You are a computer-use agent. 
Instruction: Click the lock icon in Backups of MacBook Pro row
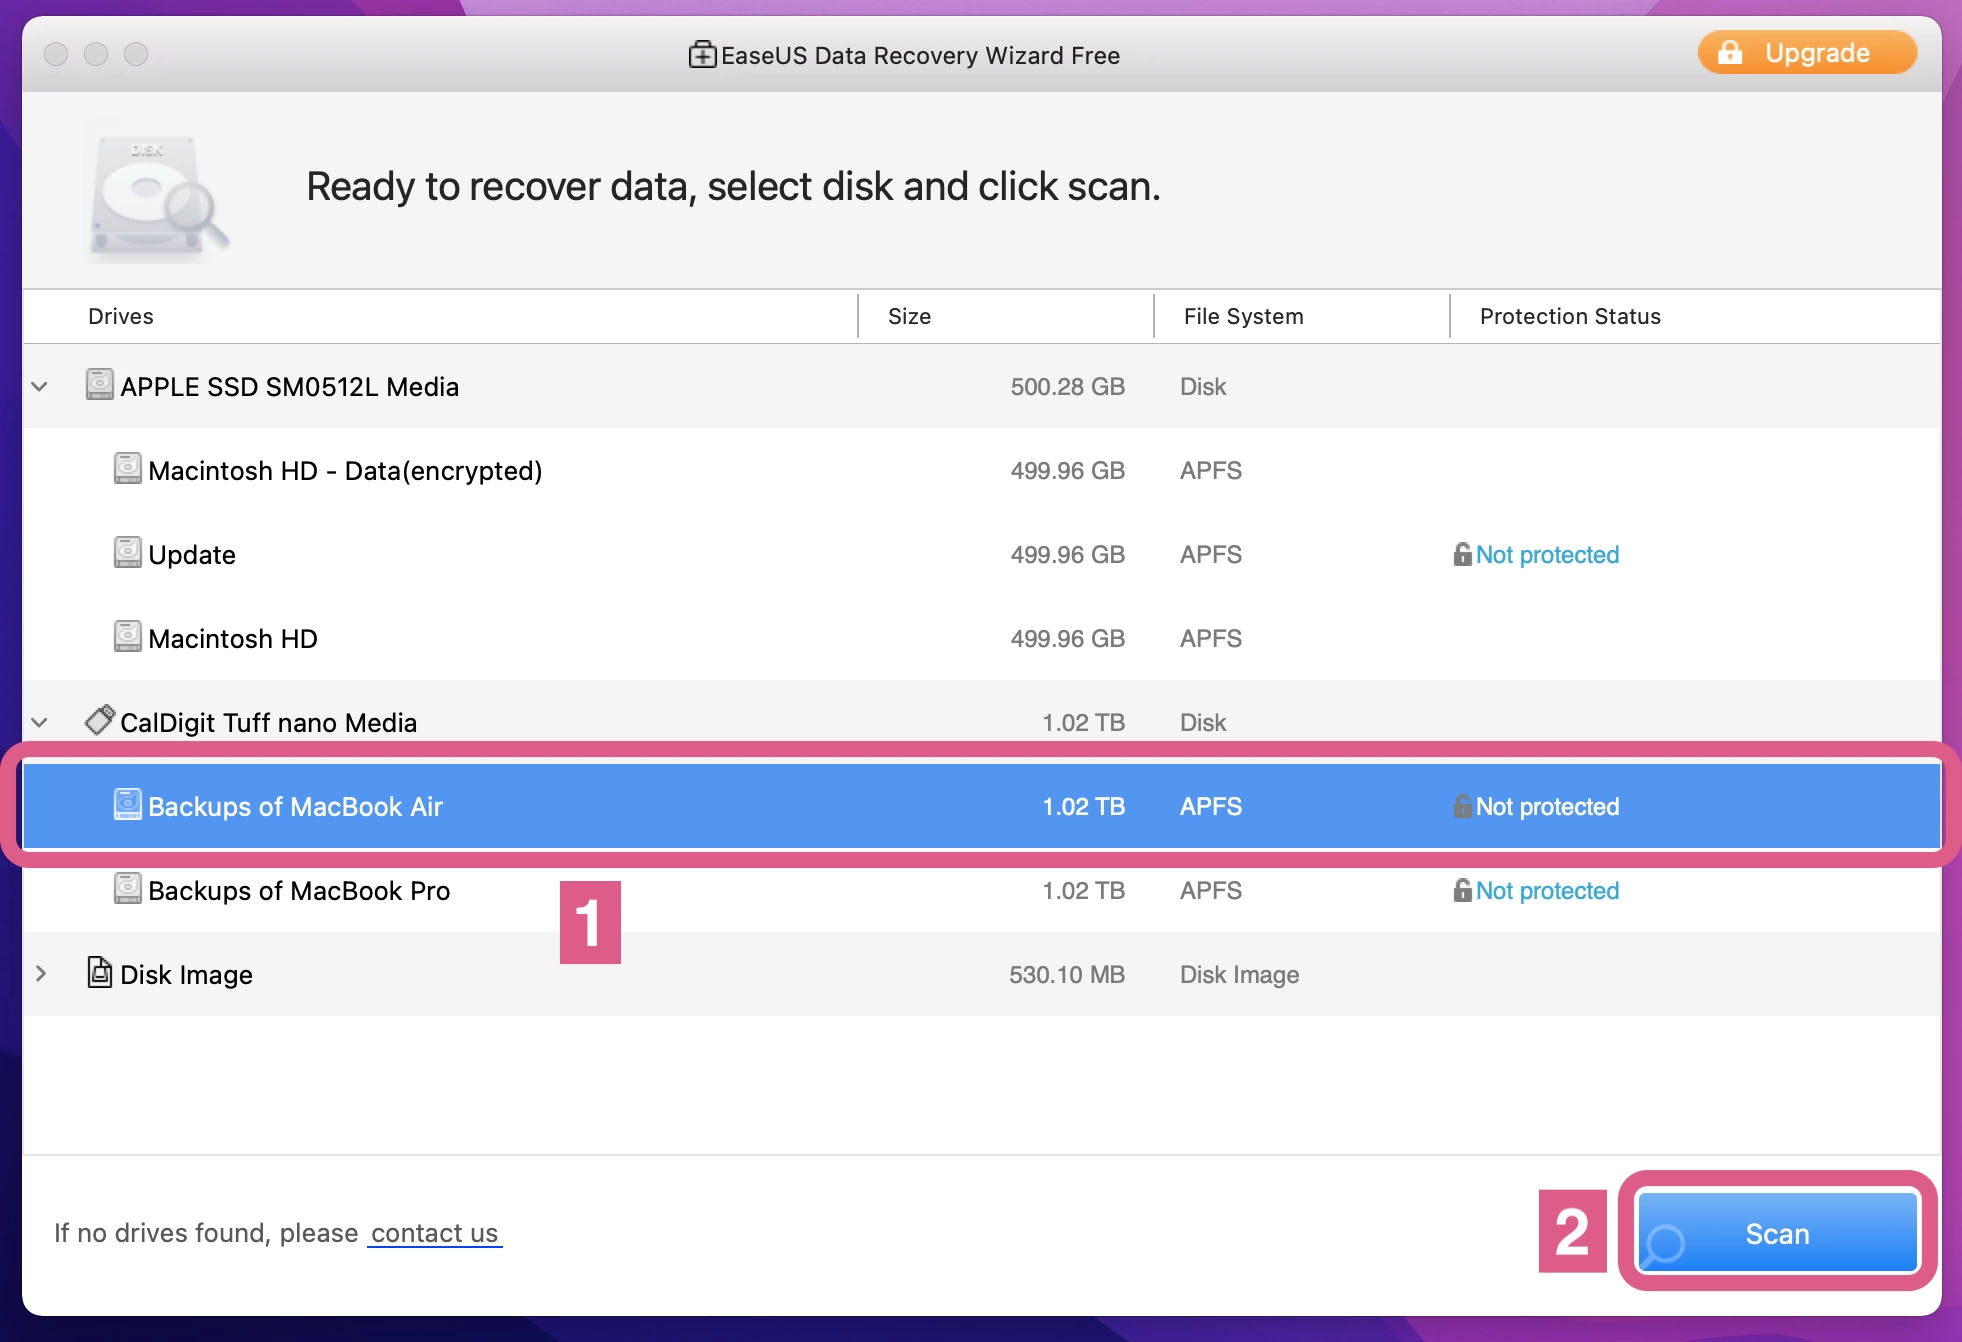pyautogui.click(x=1462, y=889)
